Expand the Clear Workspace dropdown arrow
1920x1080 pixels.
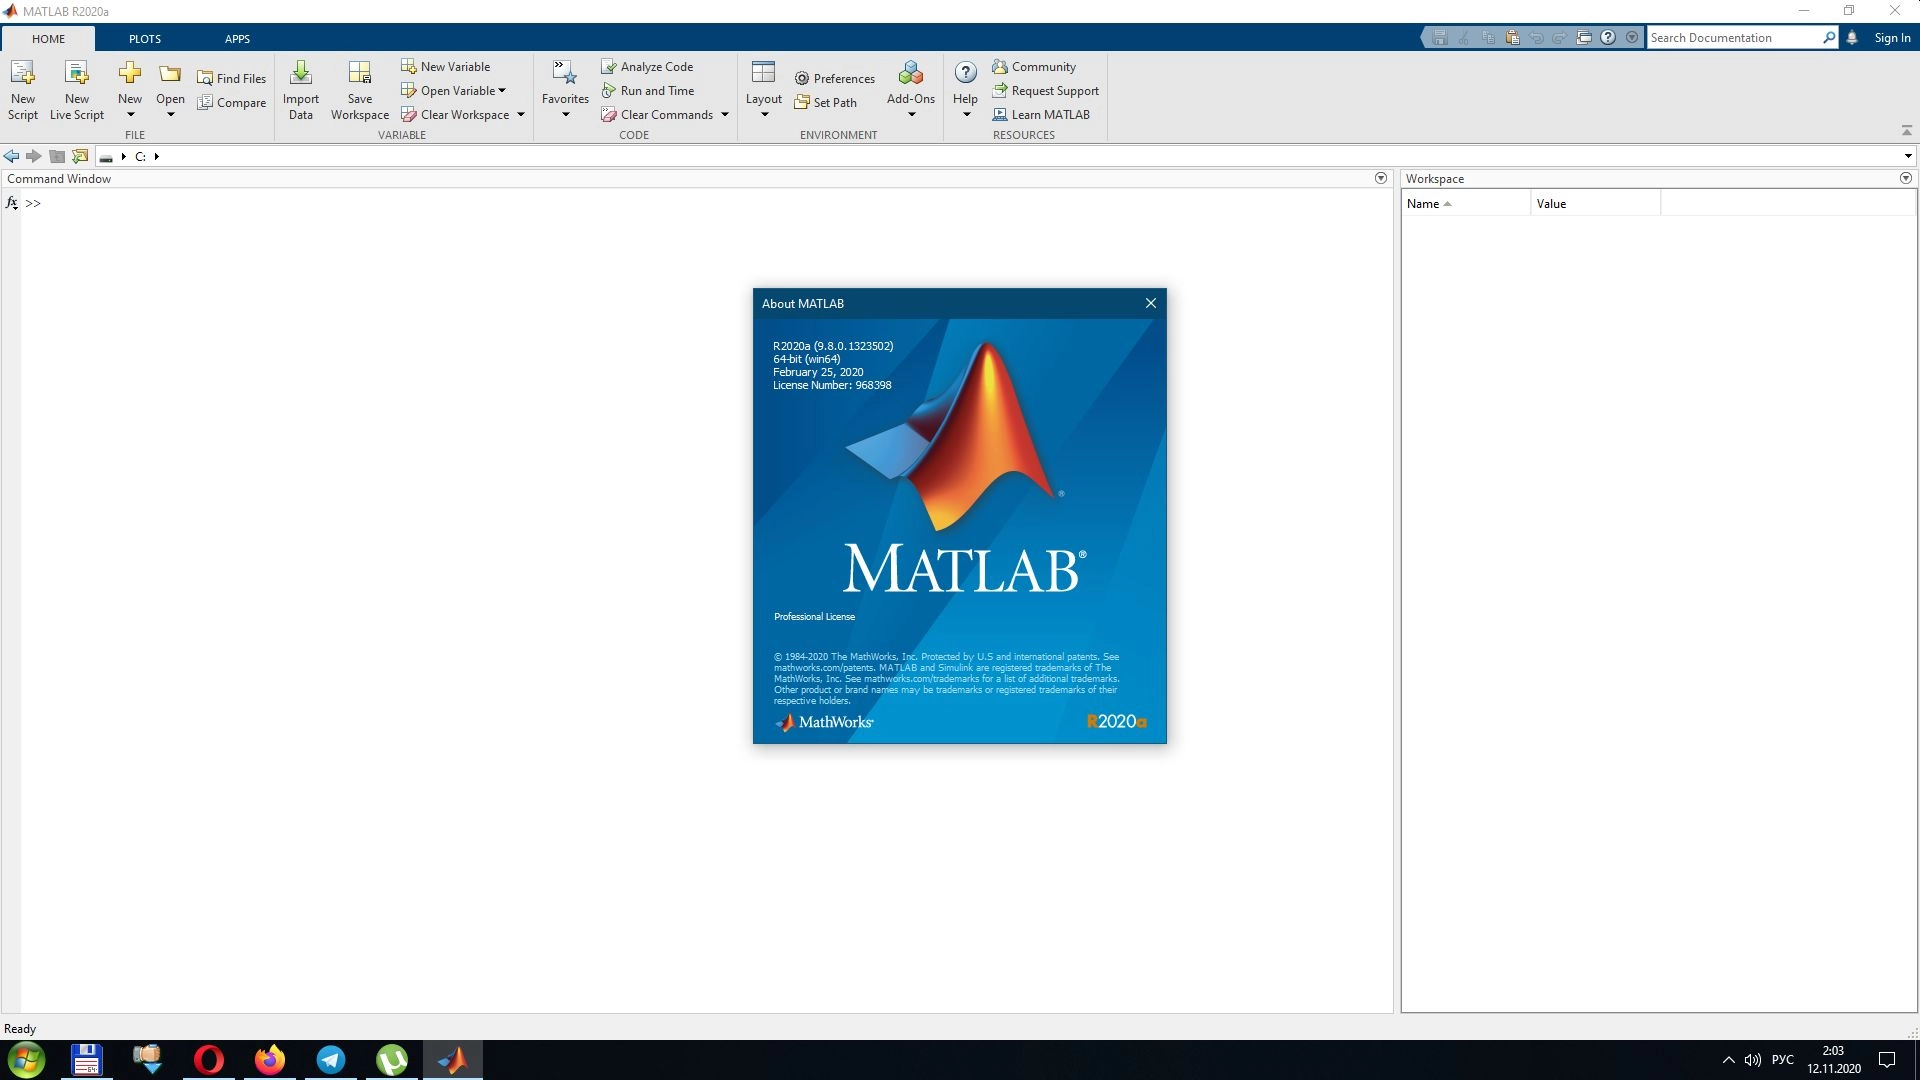point(521,114)
